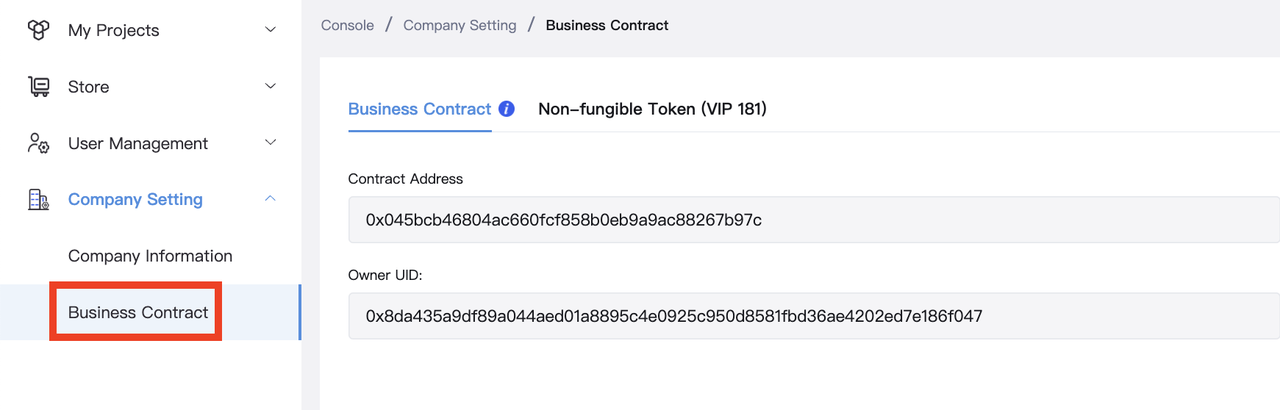Expand the Store menu chevron
Image resolution: width=1280 pixels, height=410 pixels.
[270, 87]
